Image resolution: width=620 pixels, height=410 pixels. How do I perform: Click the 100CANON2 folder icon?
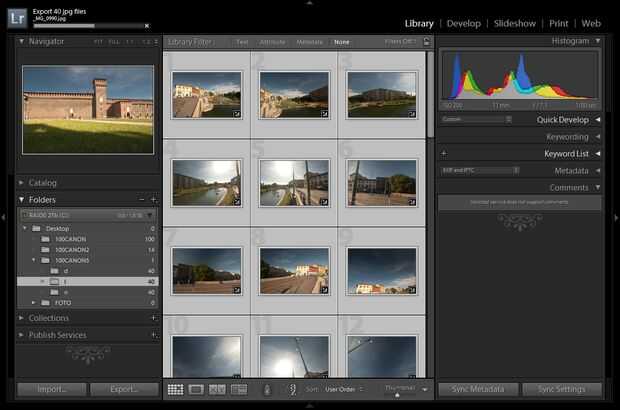(45, 250)
